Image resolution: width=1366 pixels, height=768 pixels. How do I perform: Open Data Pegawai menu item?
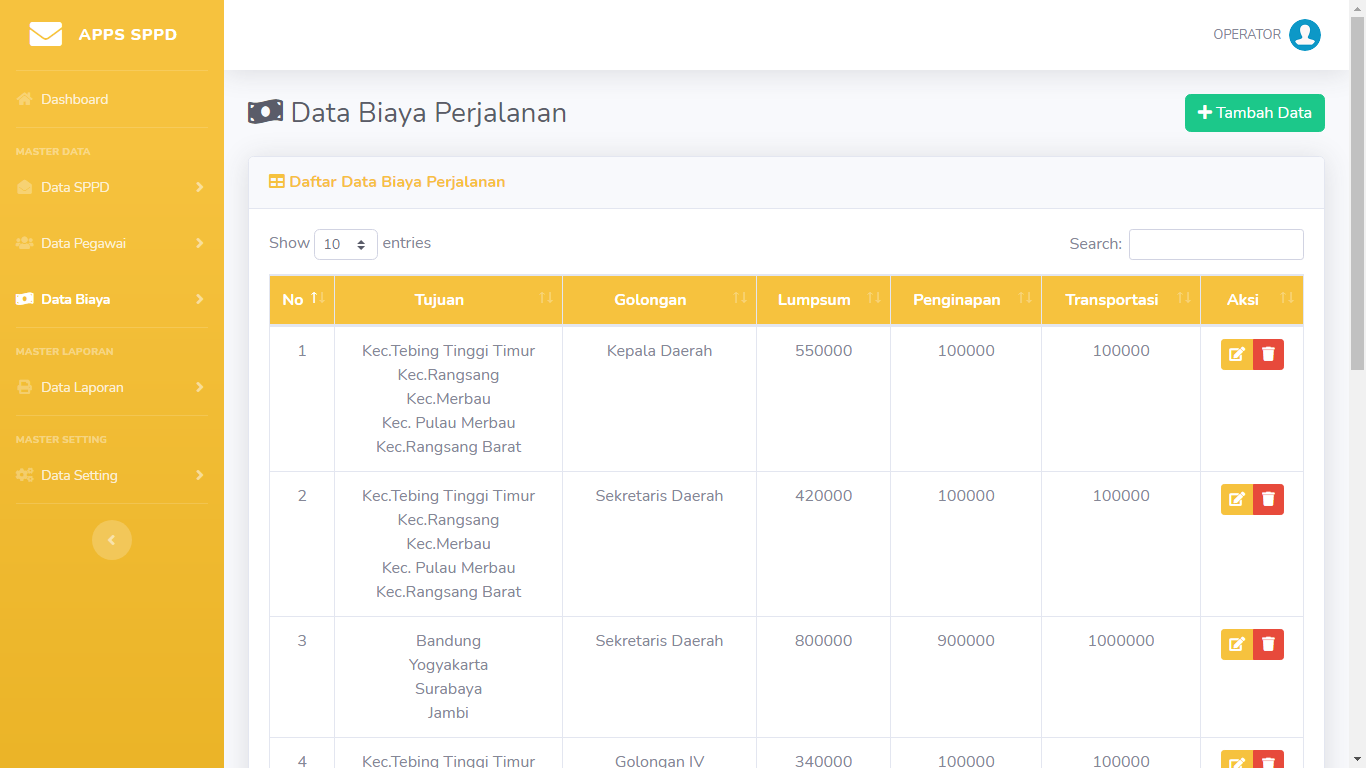[x=112, y=243]
